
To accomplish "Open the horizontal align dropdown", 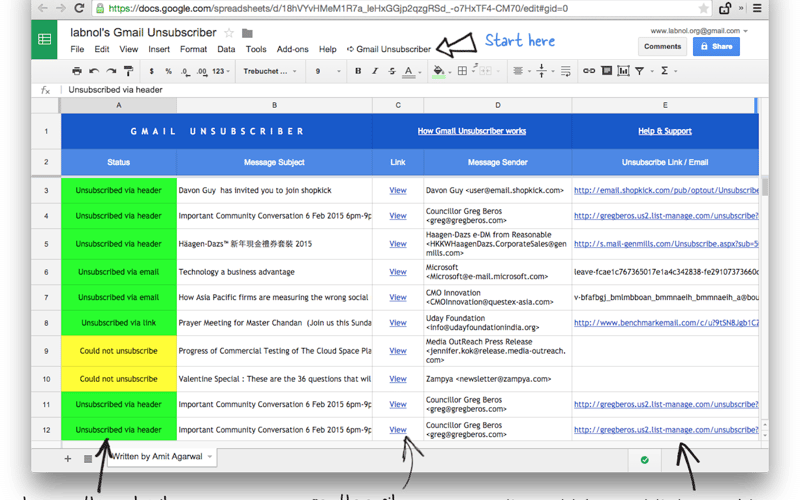I will pos(521,71).
